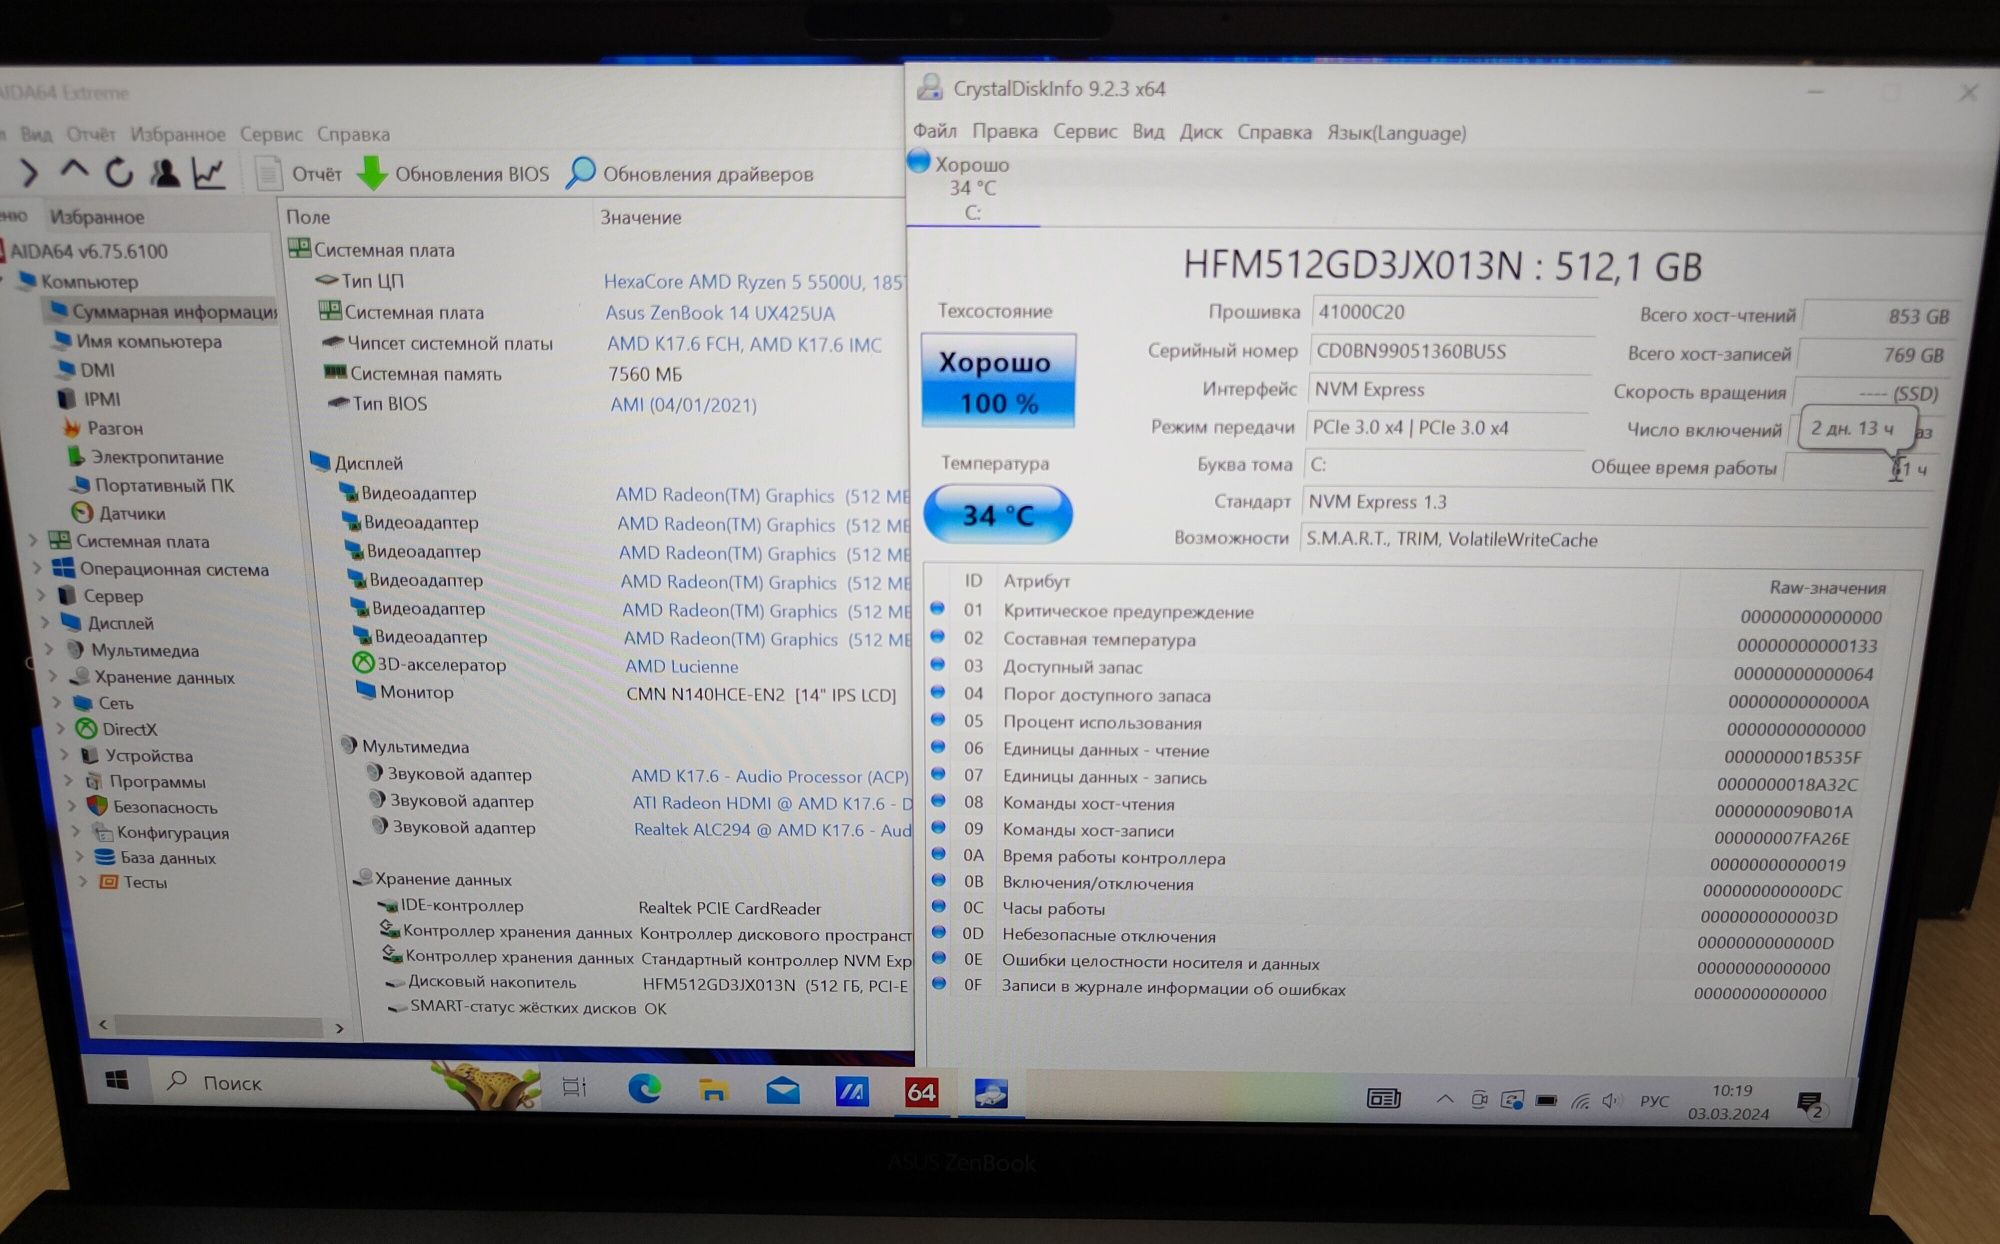The height and width of the screenshot is (1244, 2000).
Task: Select Имя компьютера tree item
Action: [137, 341]
